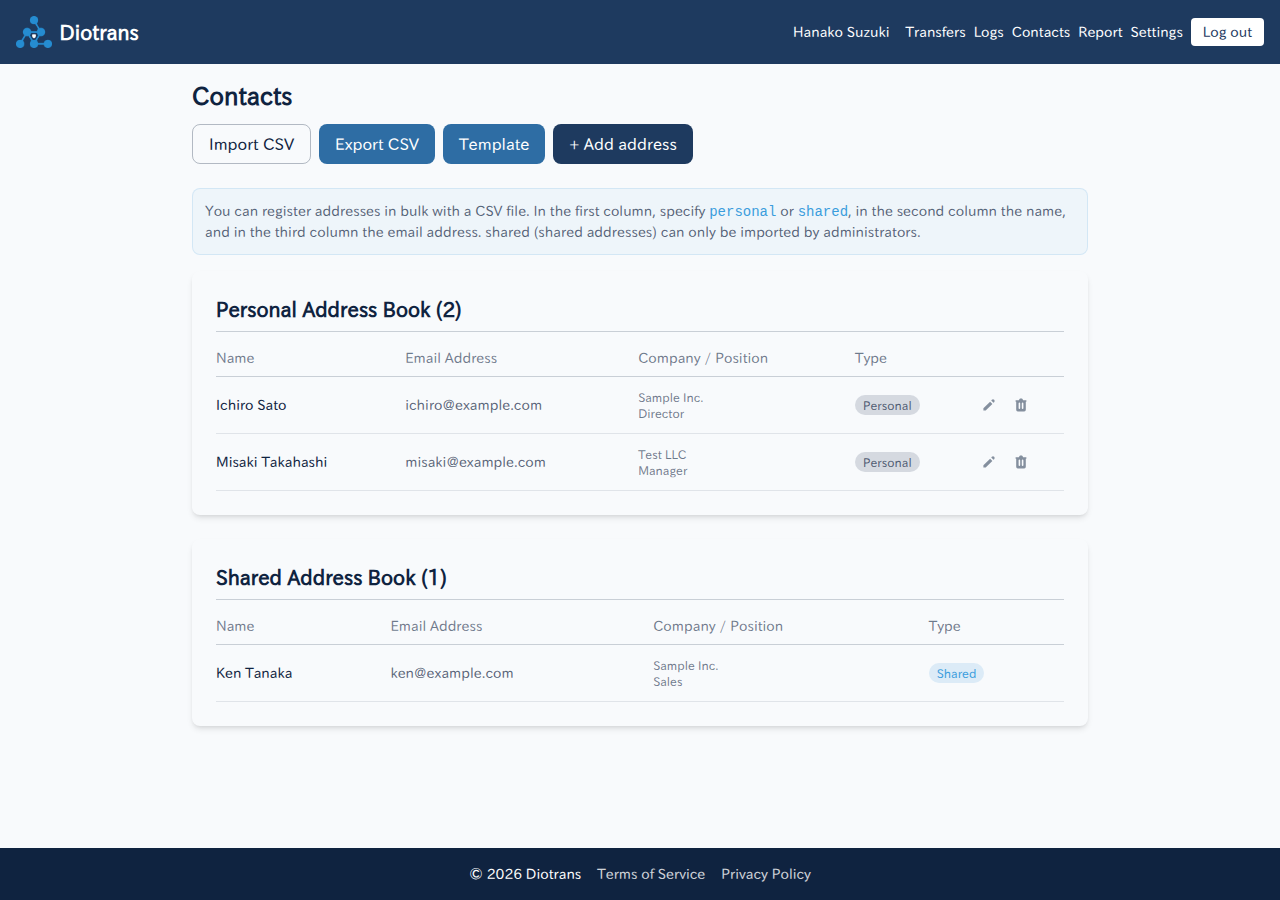The width and height of the screenshot is (1280, 900).
Task: Click the Ken Tanaka name cell
Action: click(x=254, y=673)
